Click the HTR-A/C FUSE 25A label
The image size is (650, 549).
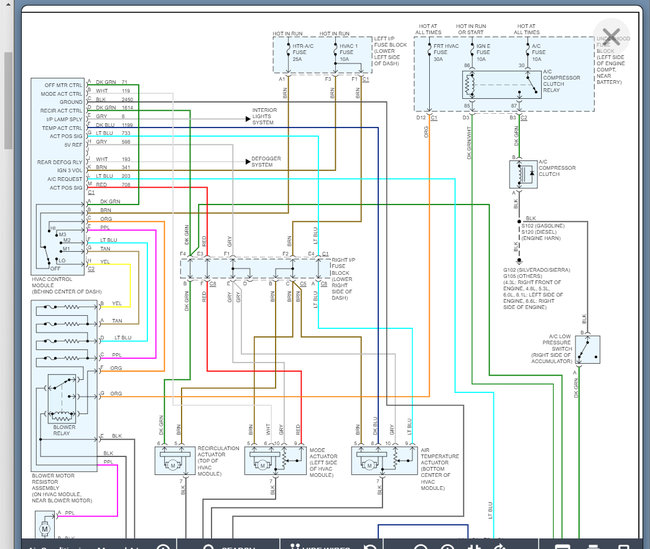pos(303,53)
